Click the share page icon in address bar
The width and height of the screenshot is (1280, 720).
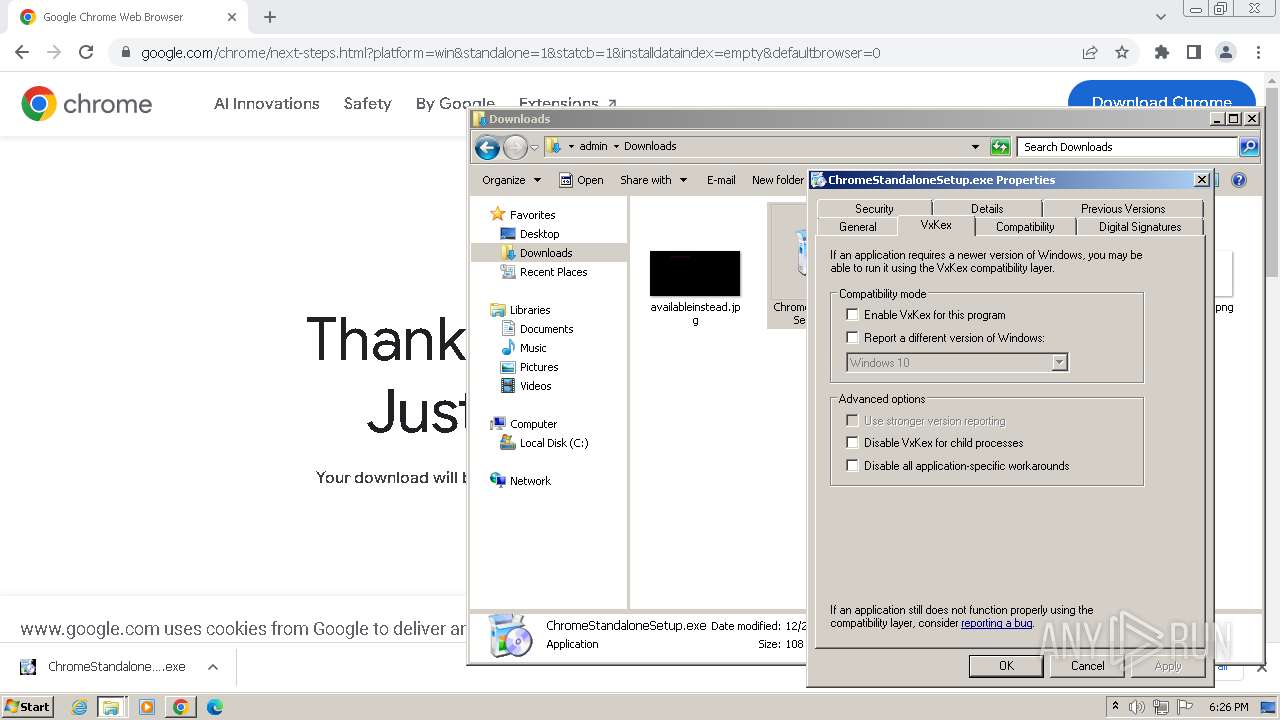[x=1090, y=52]
